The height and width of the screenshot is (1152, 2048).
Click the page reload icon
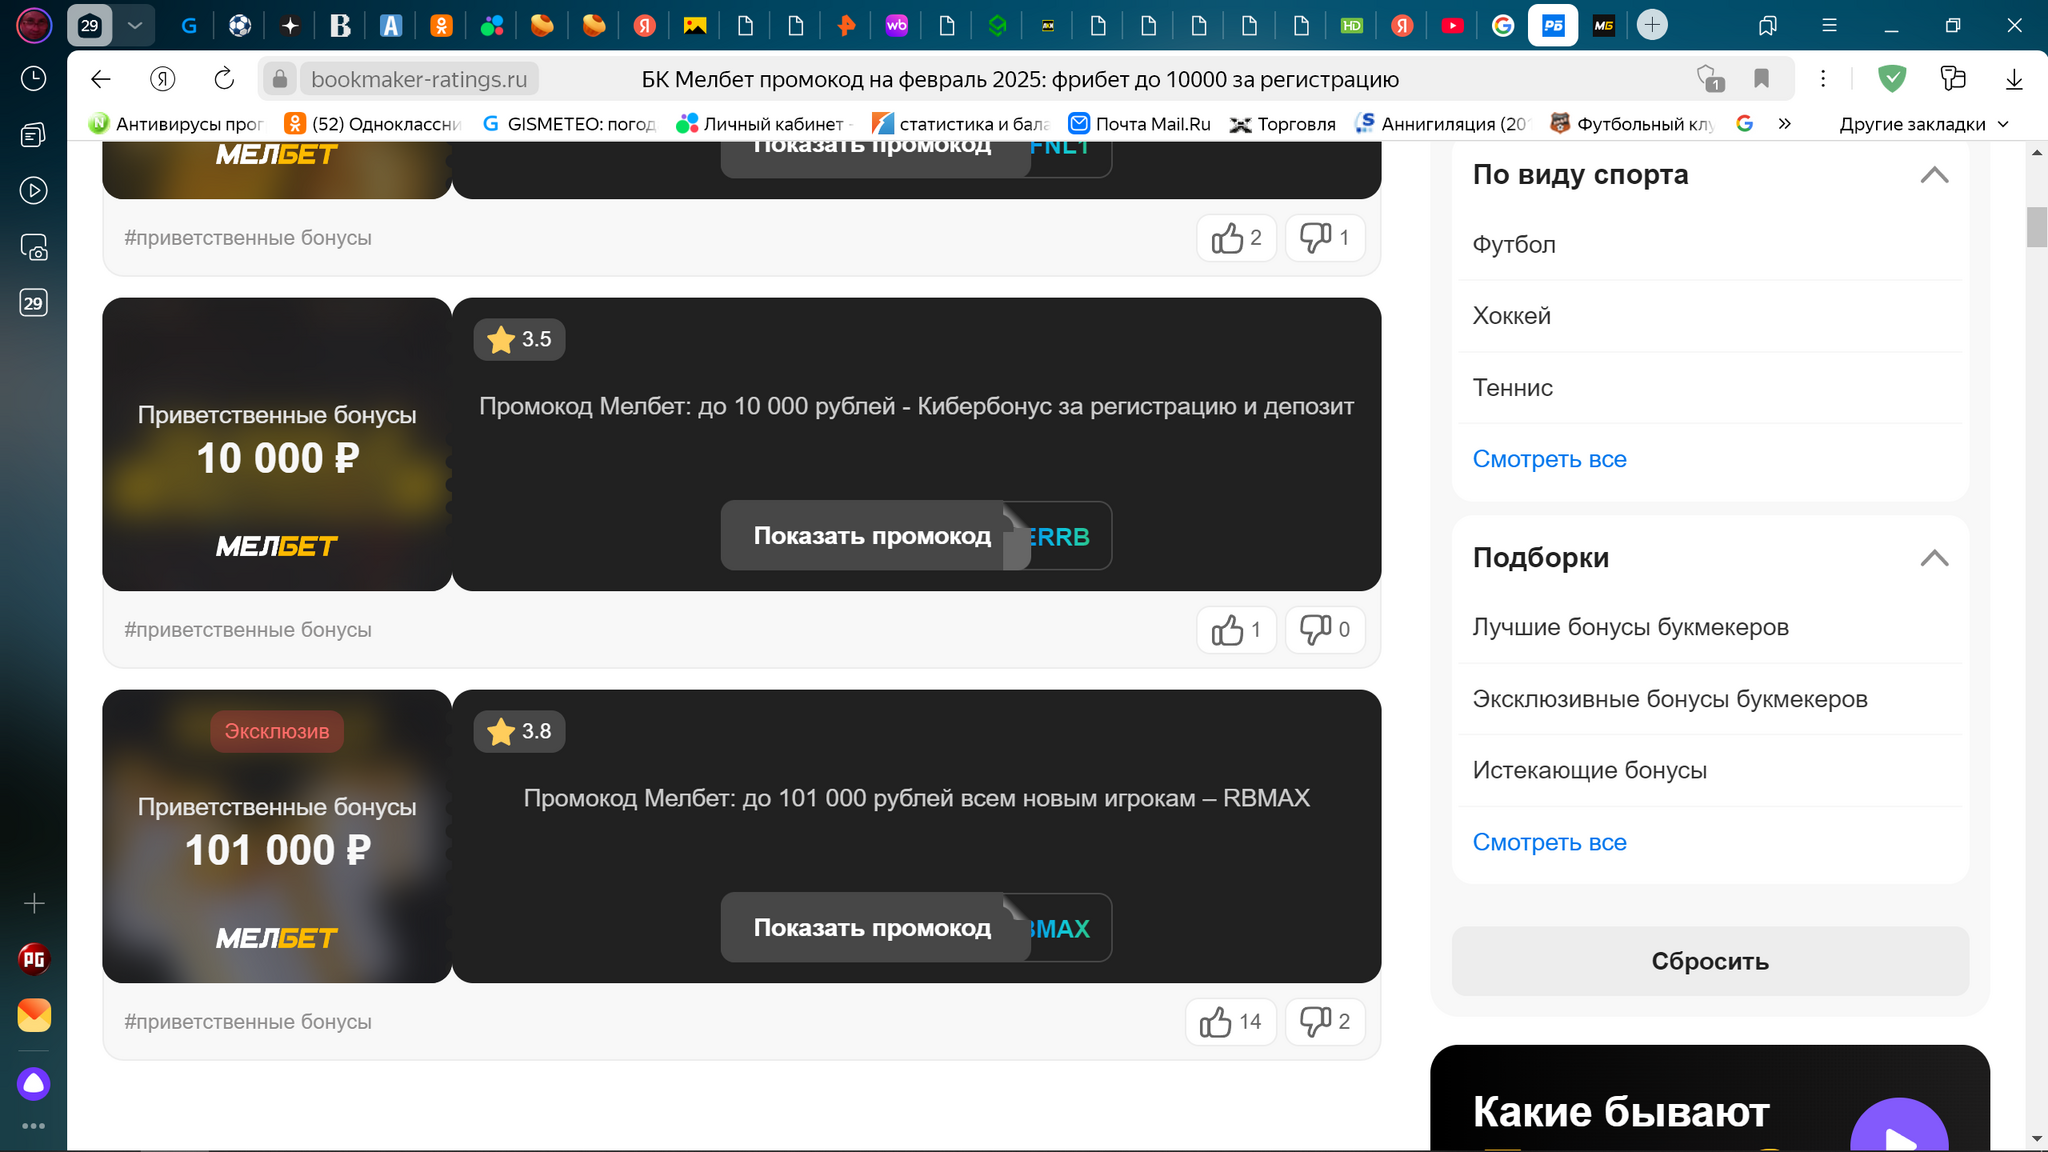pos(224,79)
